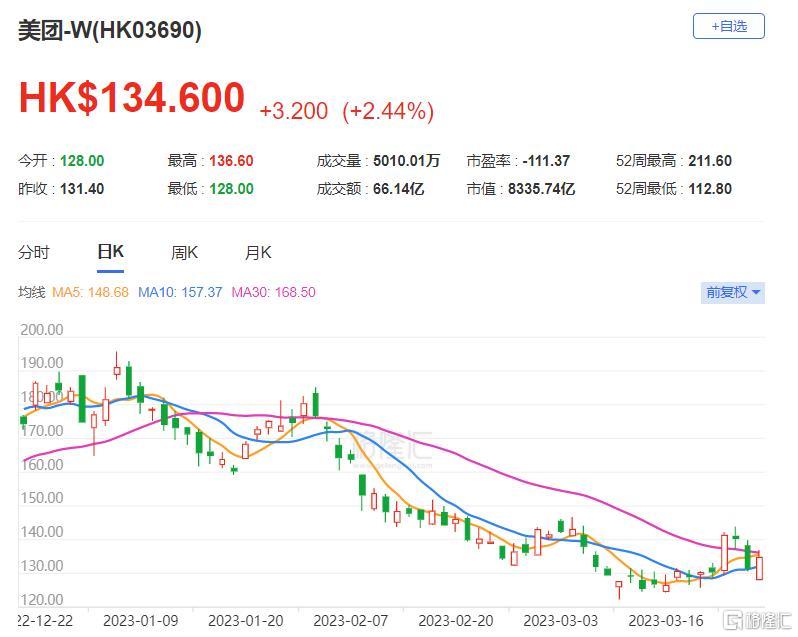Viewport: 798px width, 637px height.
Task: Click the 140.00 y-axis label
Action: pos(42,532)
